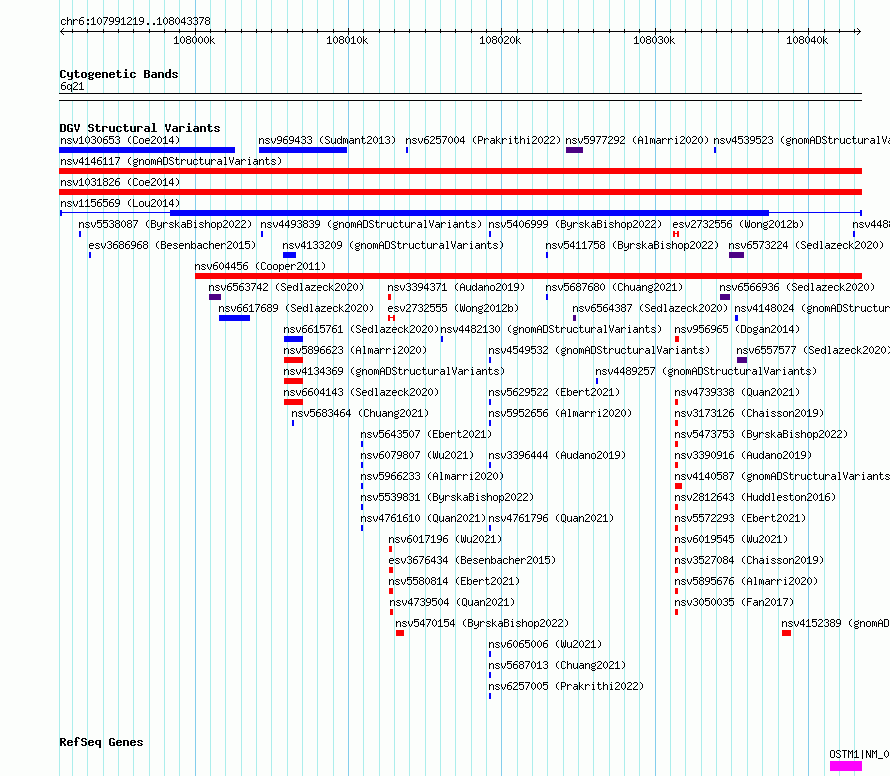This screenshot has width=890, height=776.
Task: Open variant nsv4489257 label
Action: [706, 371]
